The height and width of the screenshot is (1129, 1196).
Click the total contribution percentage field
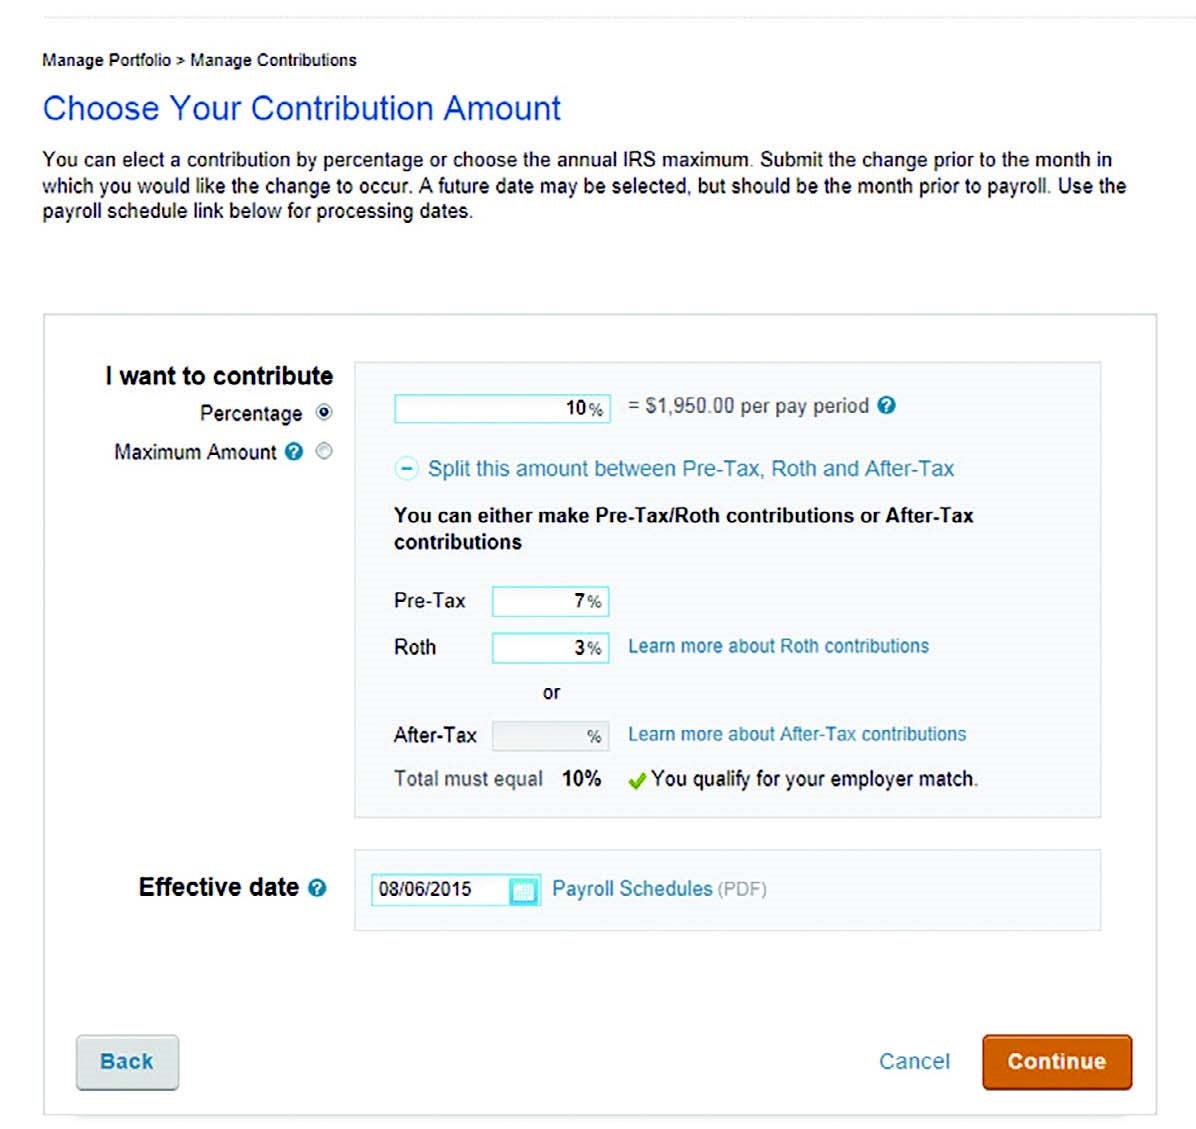coord(500,408)
